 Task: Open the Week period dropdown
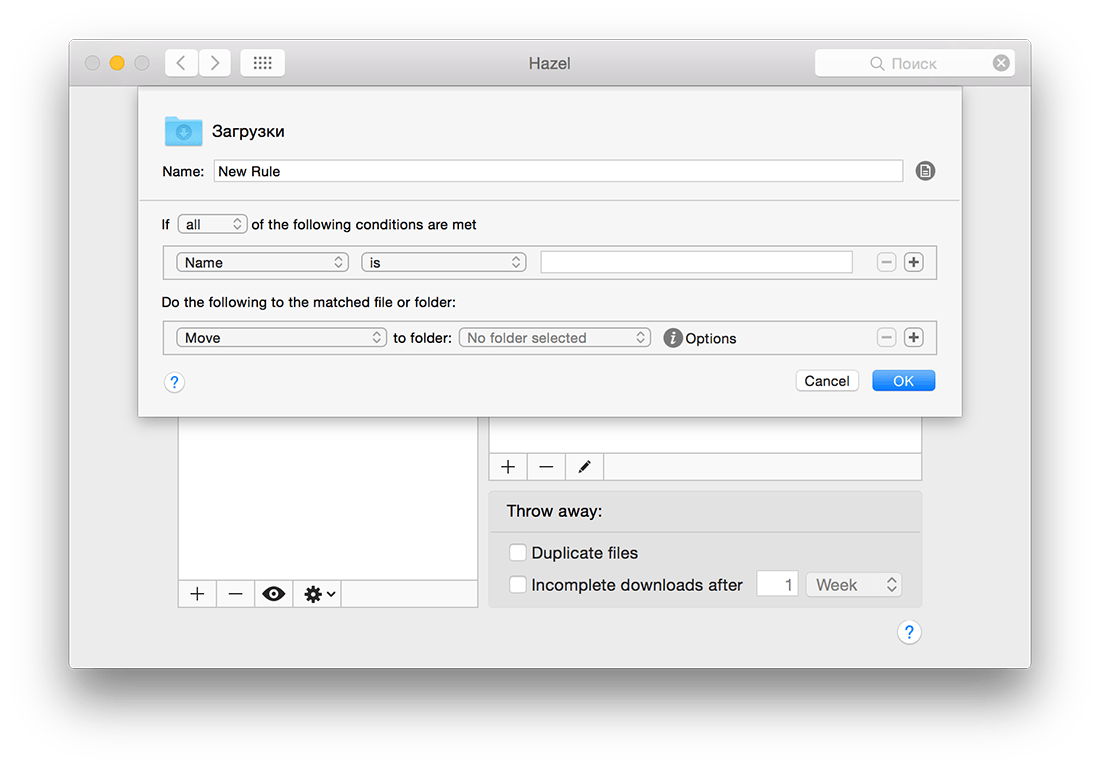(x=854, y=585)
